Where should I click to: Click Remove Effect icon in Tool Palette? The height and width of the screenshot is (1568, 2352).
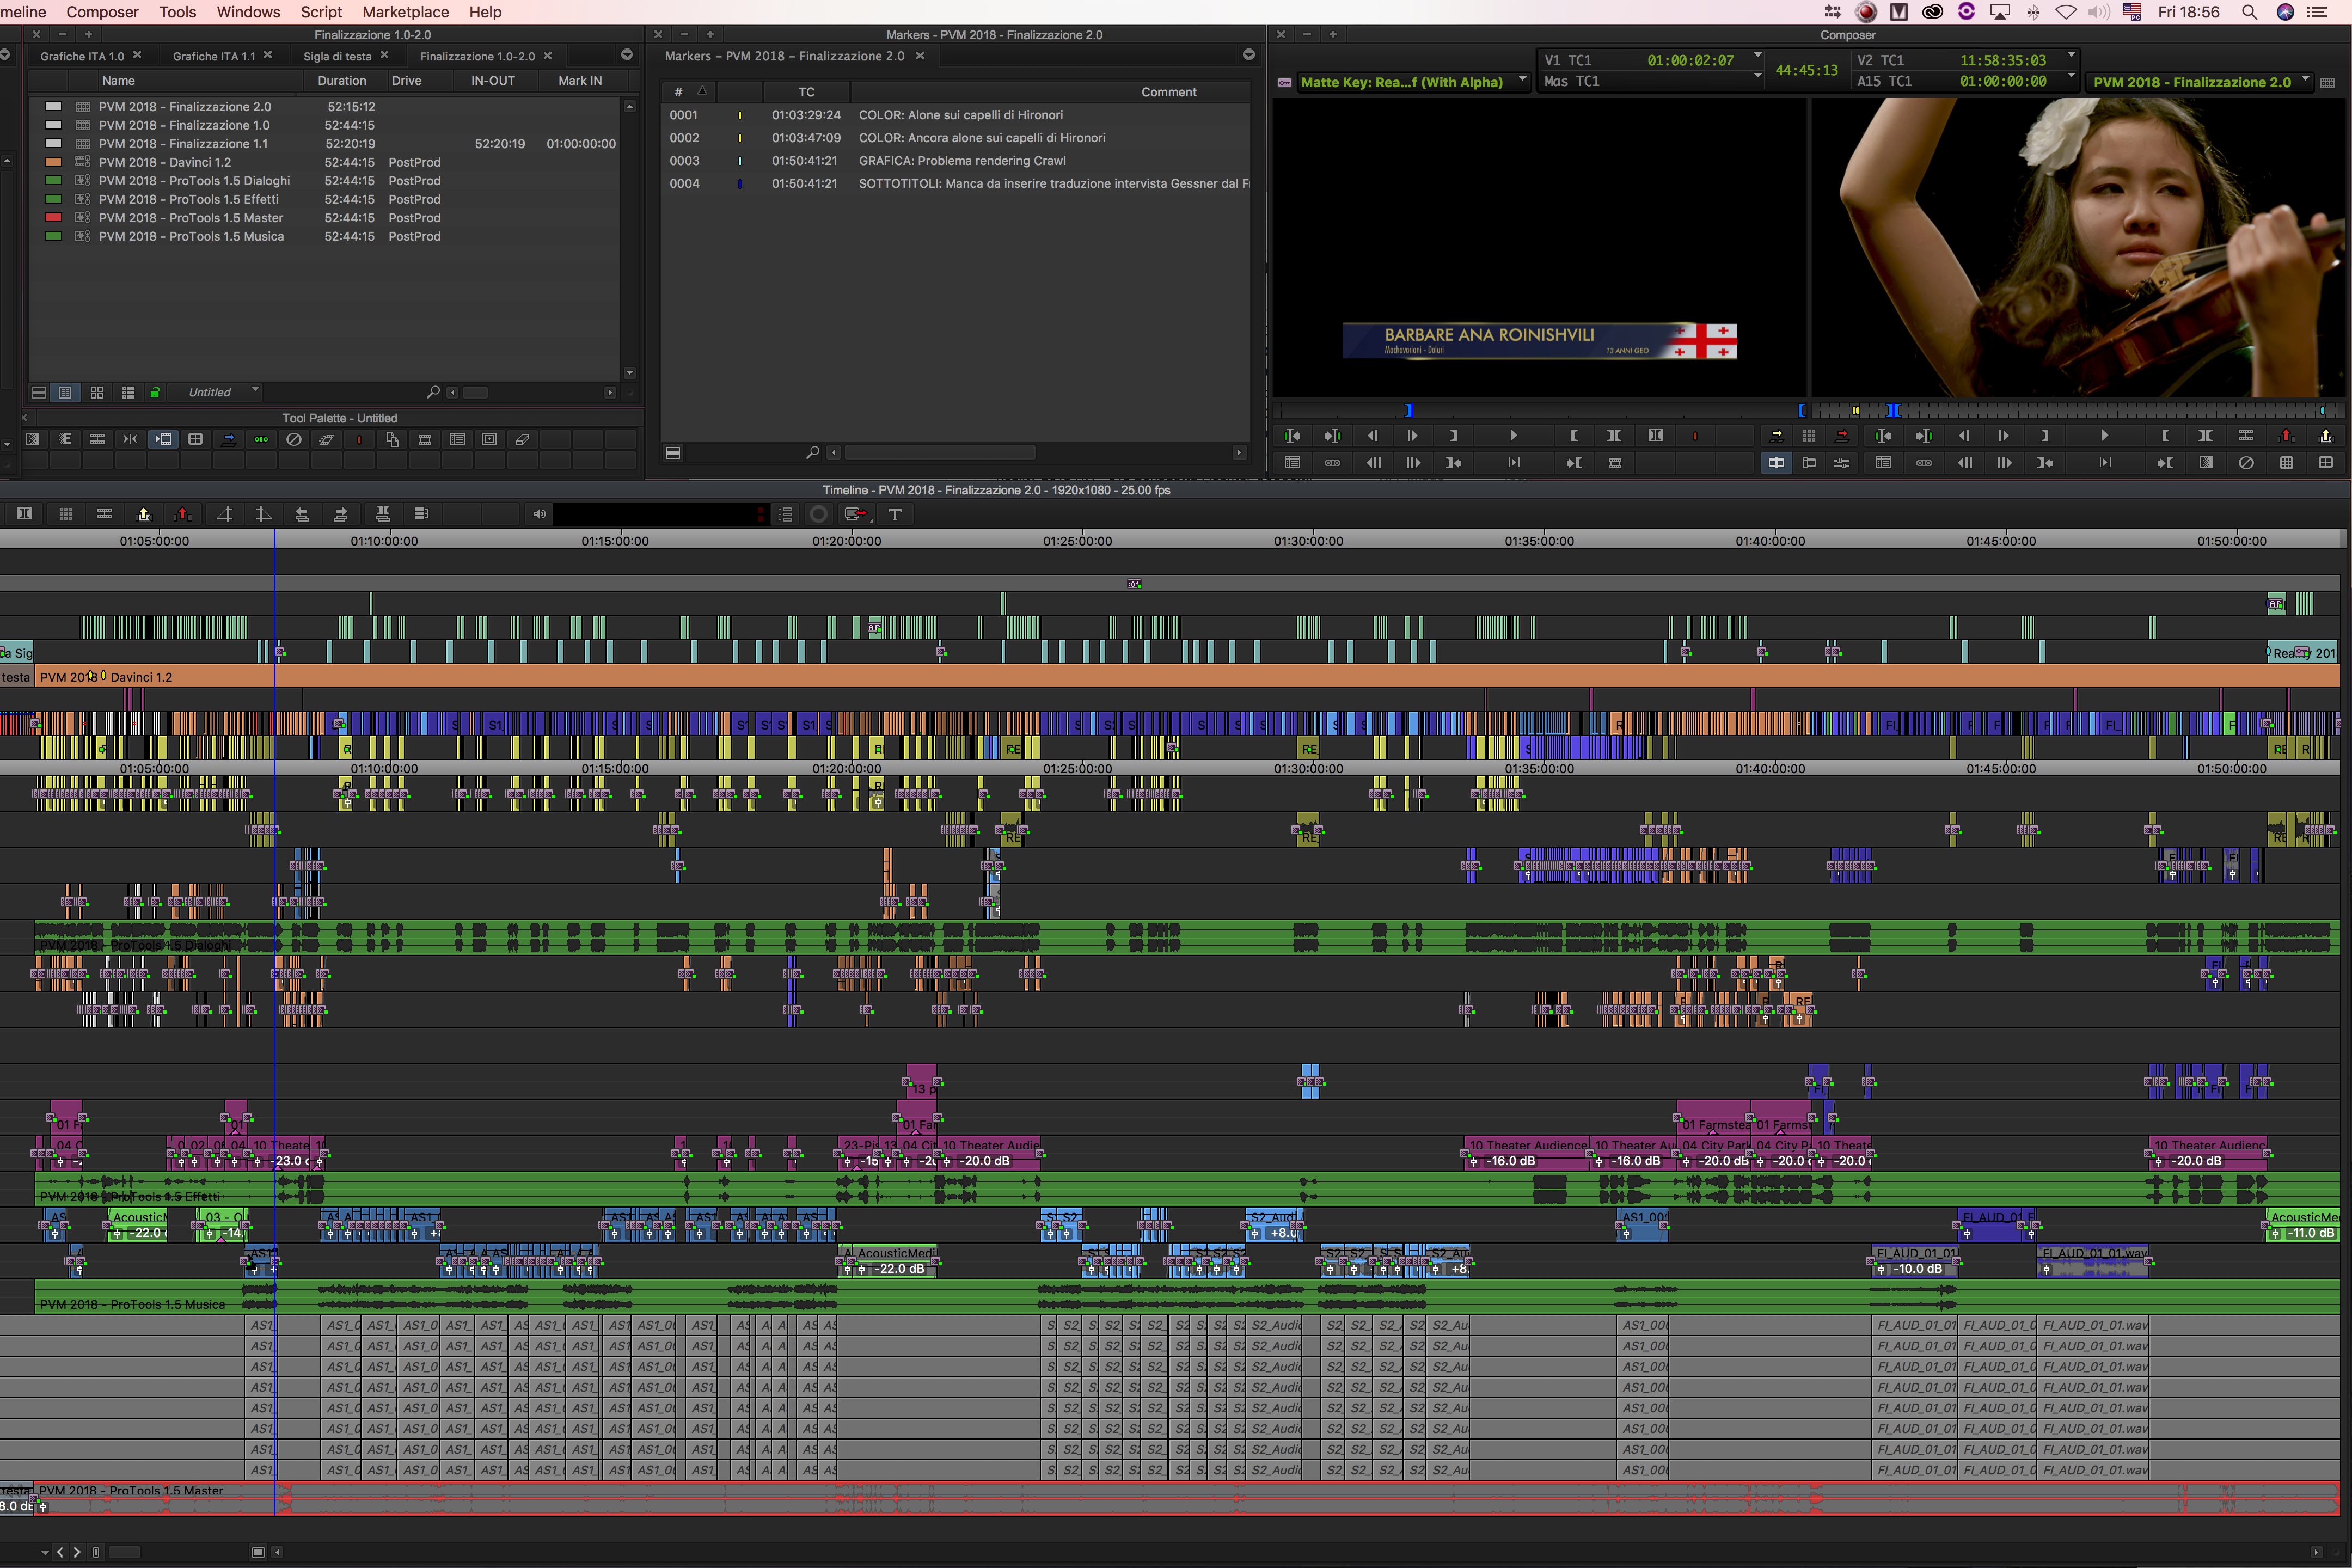[293, 439]
